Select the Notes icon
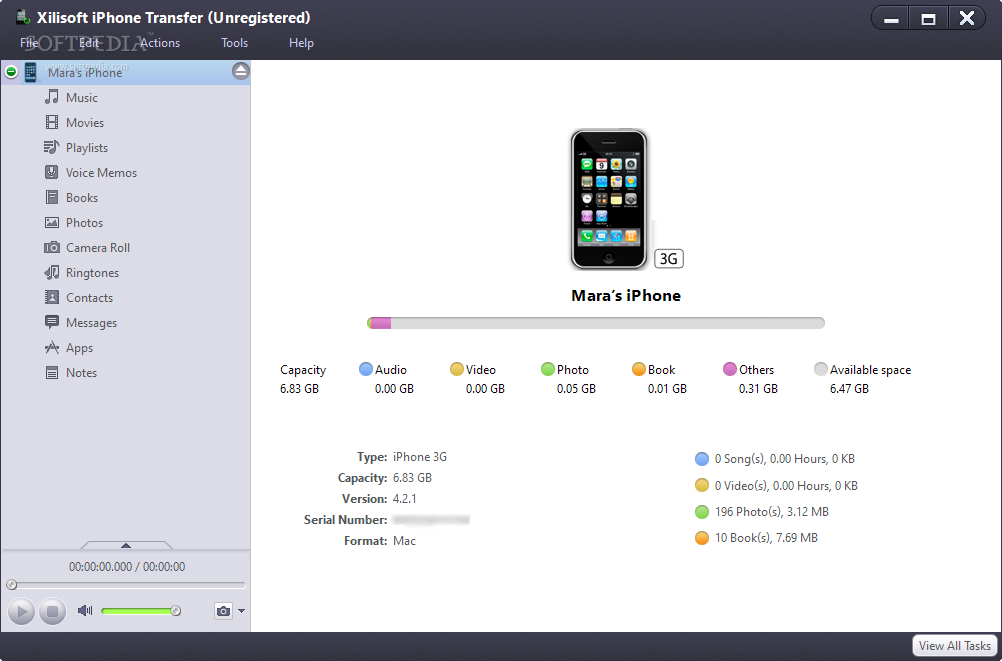Image resolution: width=1002 pixels, height=661 pixels. coord(52,373)
